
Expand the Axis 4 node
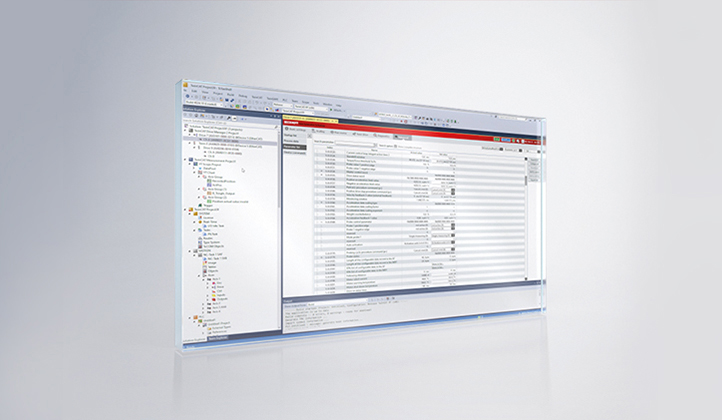203,312
